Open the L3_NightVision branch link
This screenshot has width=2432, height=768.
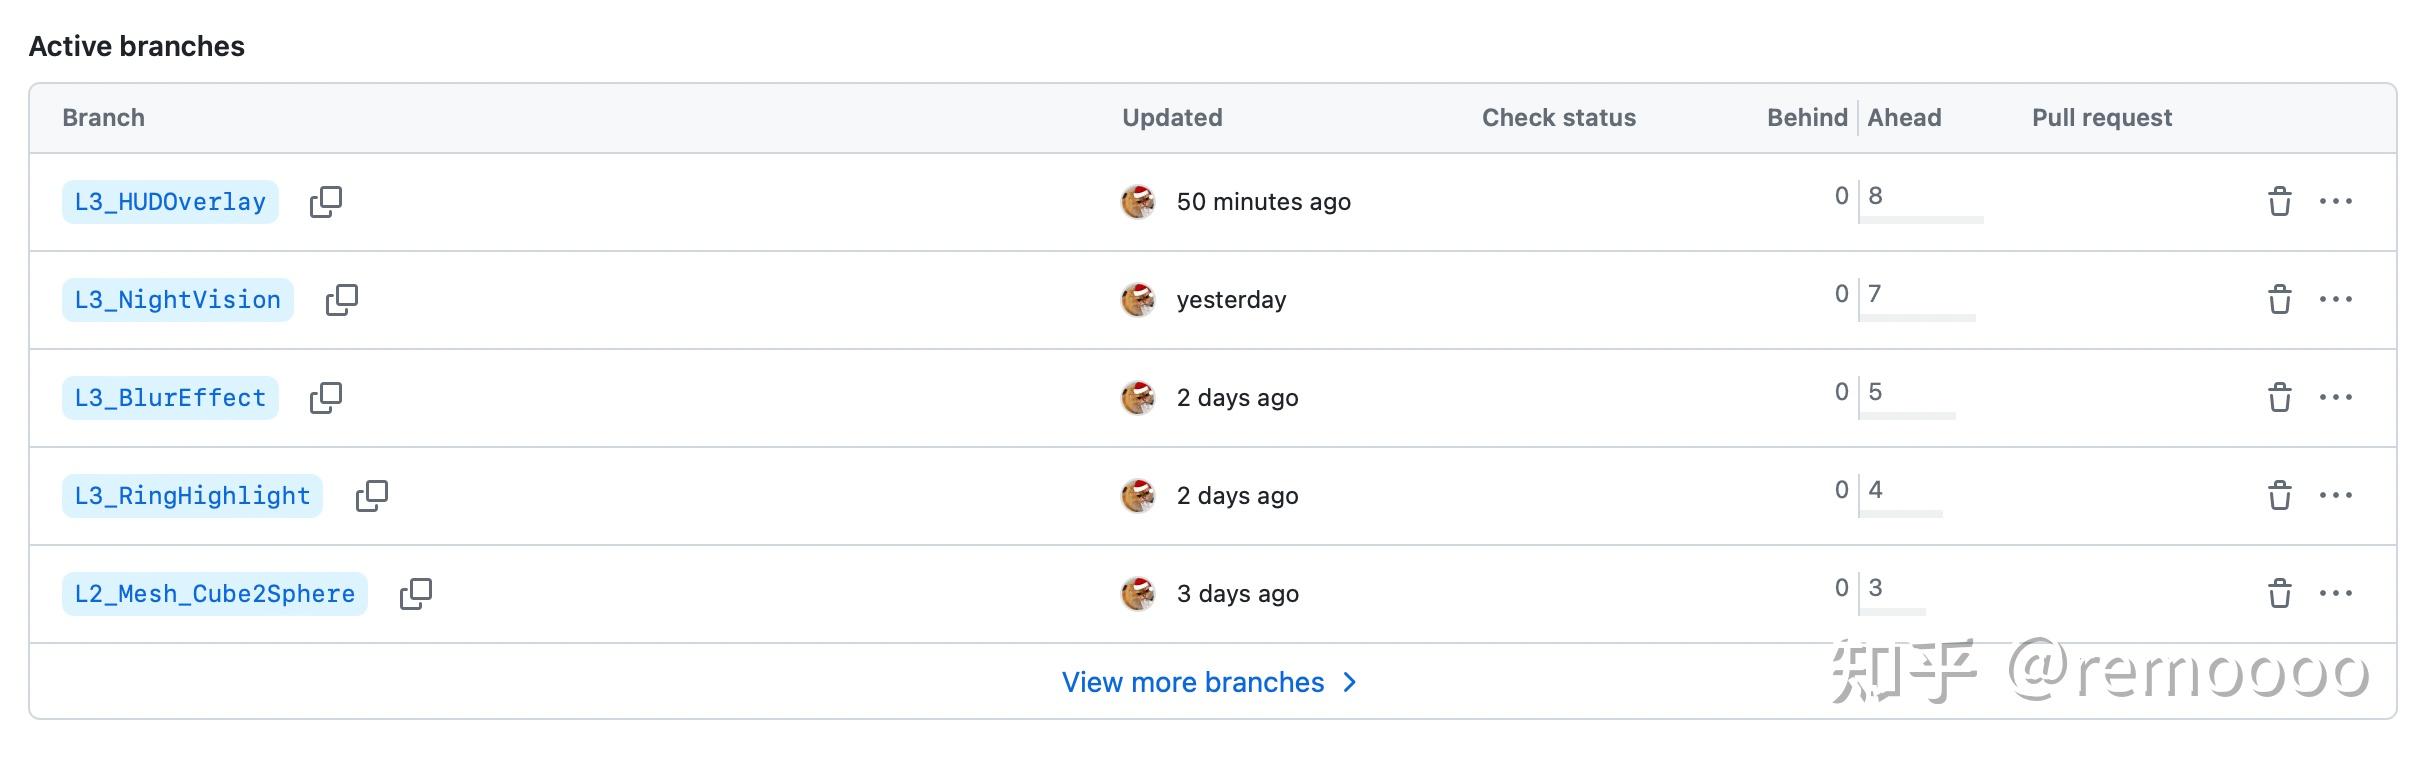pos(177,300)
